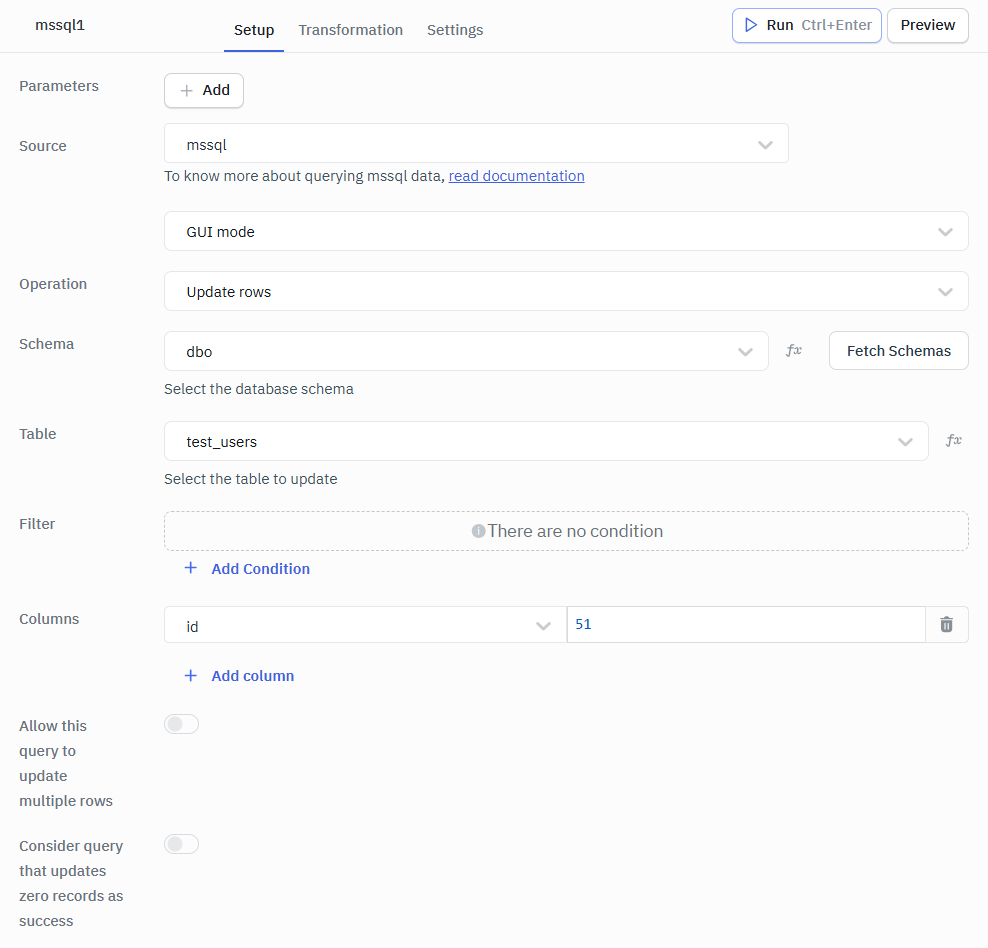
Task: Open the Operation Update rows dropdown
Action: 566,291
